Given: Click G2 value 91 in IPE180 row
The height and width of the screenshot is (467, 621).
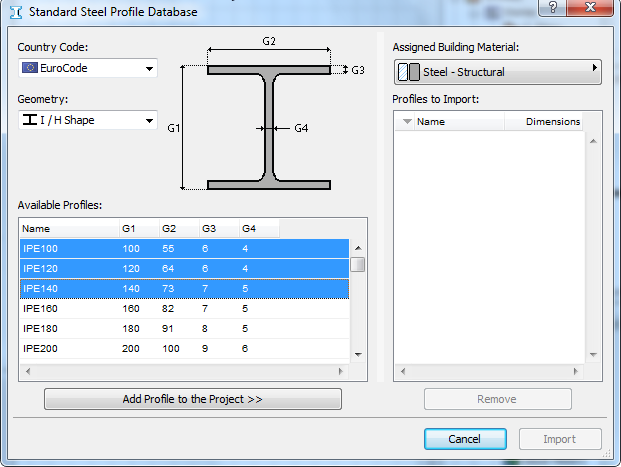Looking at the screenshot, I should (168, 328).
